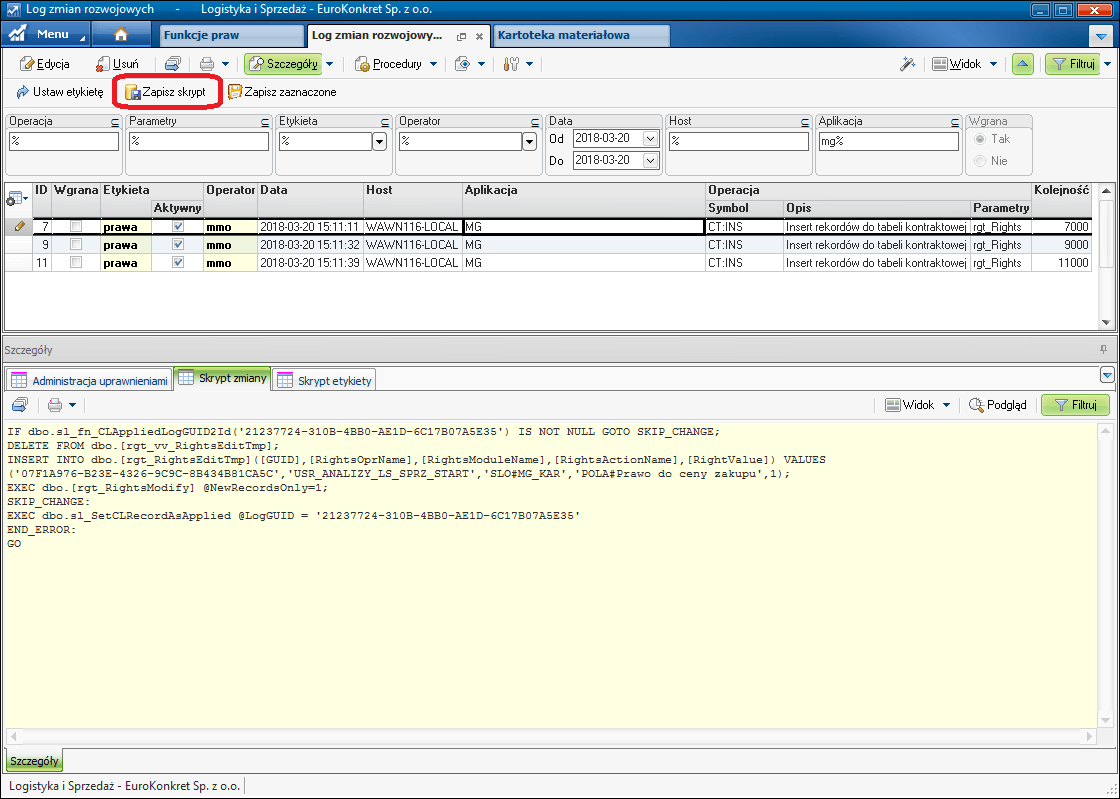Toggle Wgrana checkbox for row ID 9
The image size is (1120, 799).
(x=76, y=244)
